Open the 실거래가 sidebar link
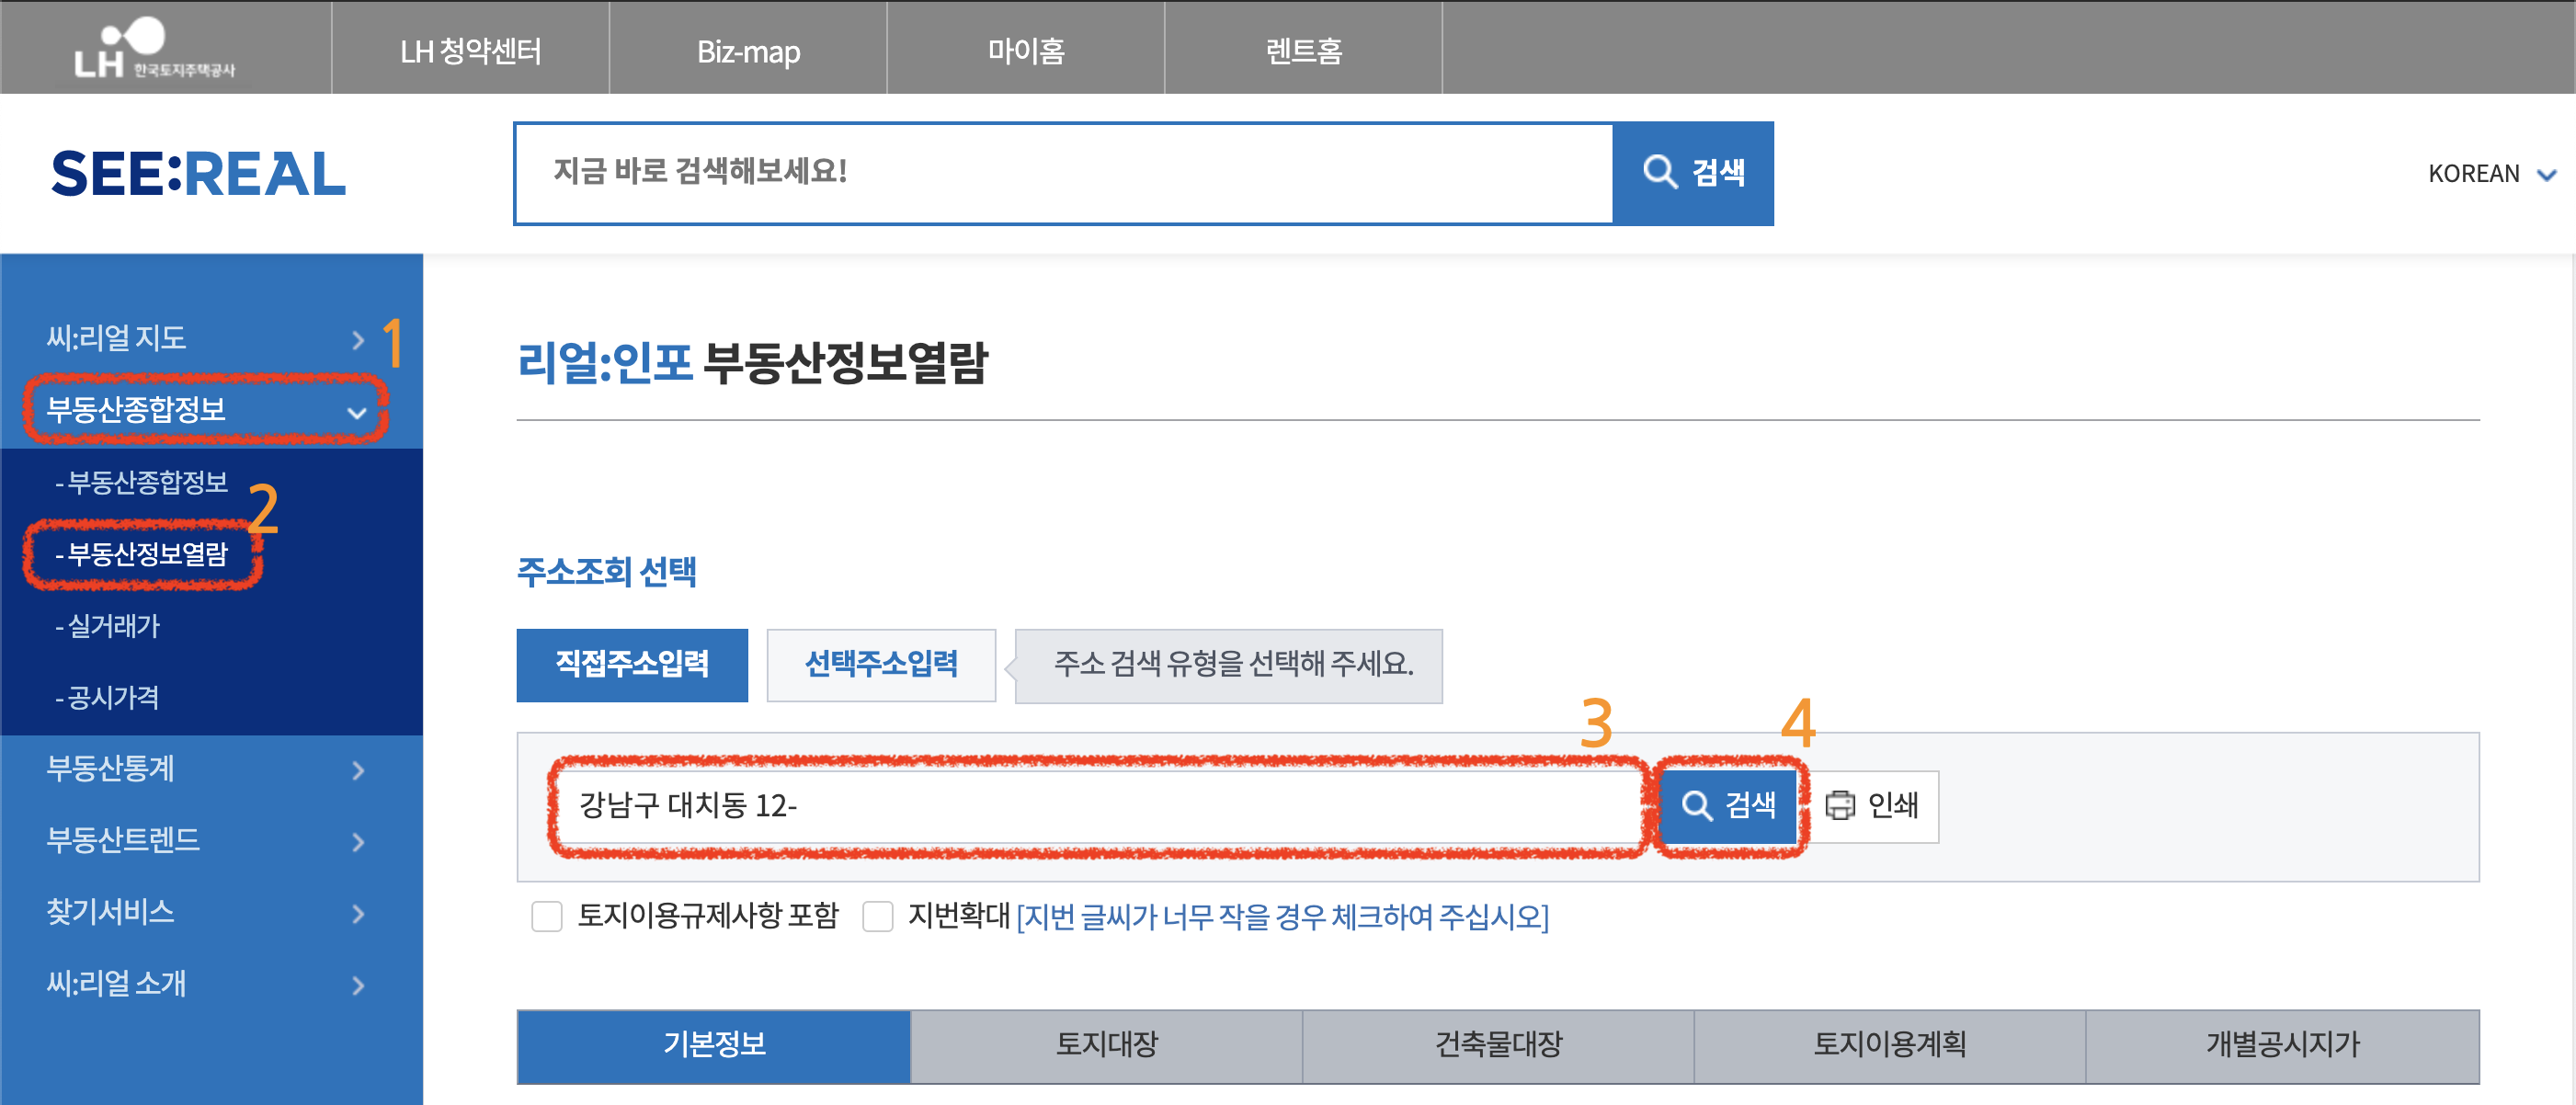 click(x=113, y=626)
